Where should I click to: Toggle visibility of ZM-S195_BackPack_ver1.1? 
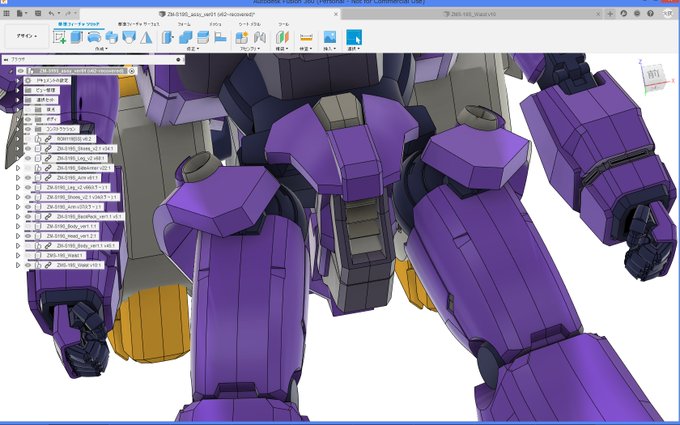[28, 216]
